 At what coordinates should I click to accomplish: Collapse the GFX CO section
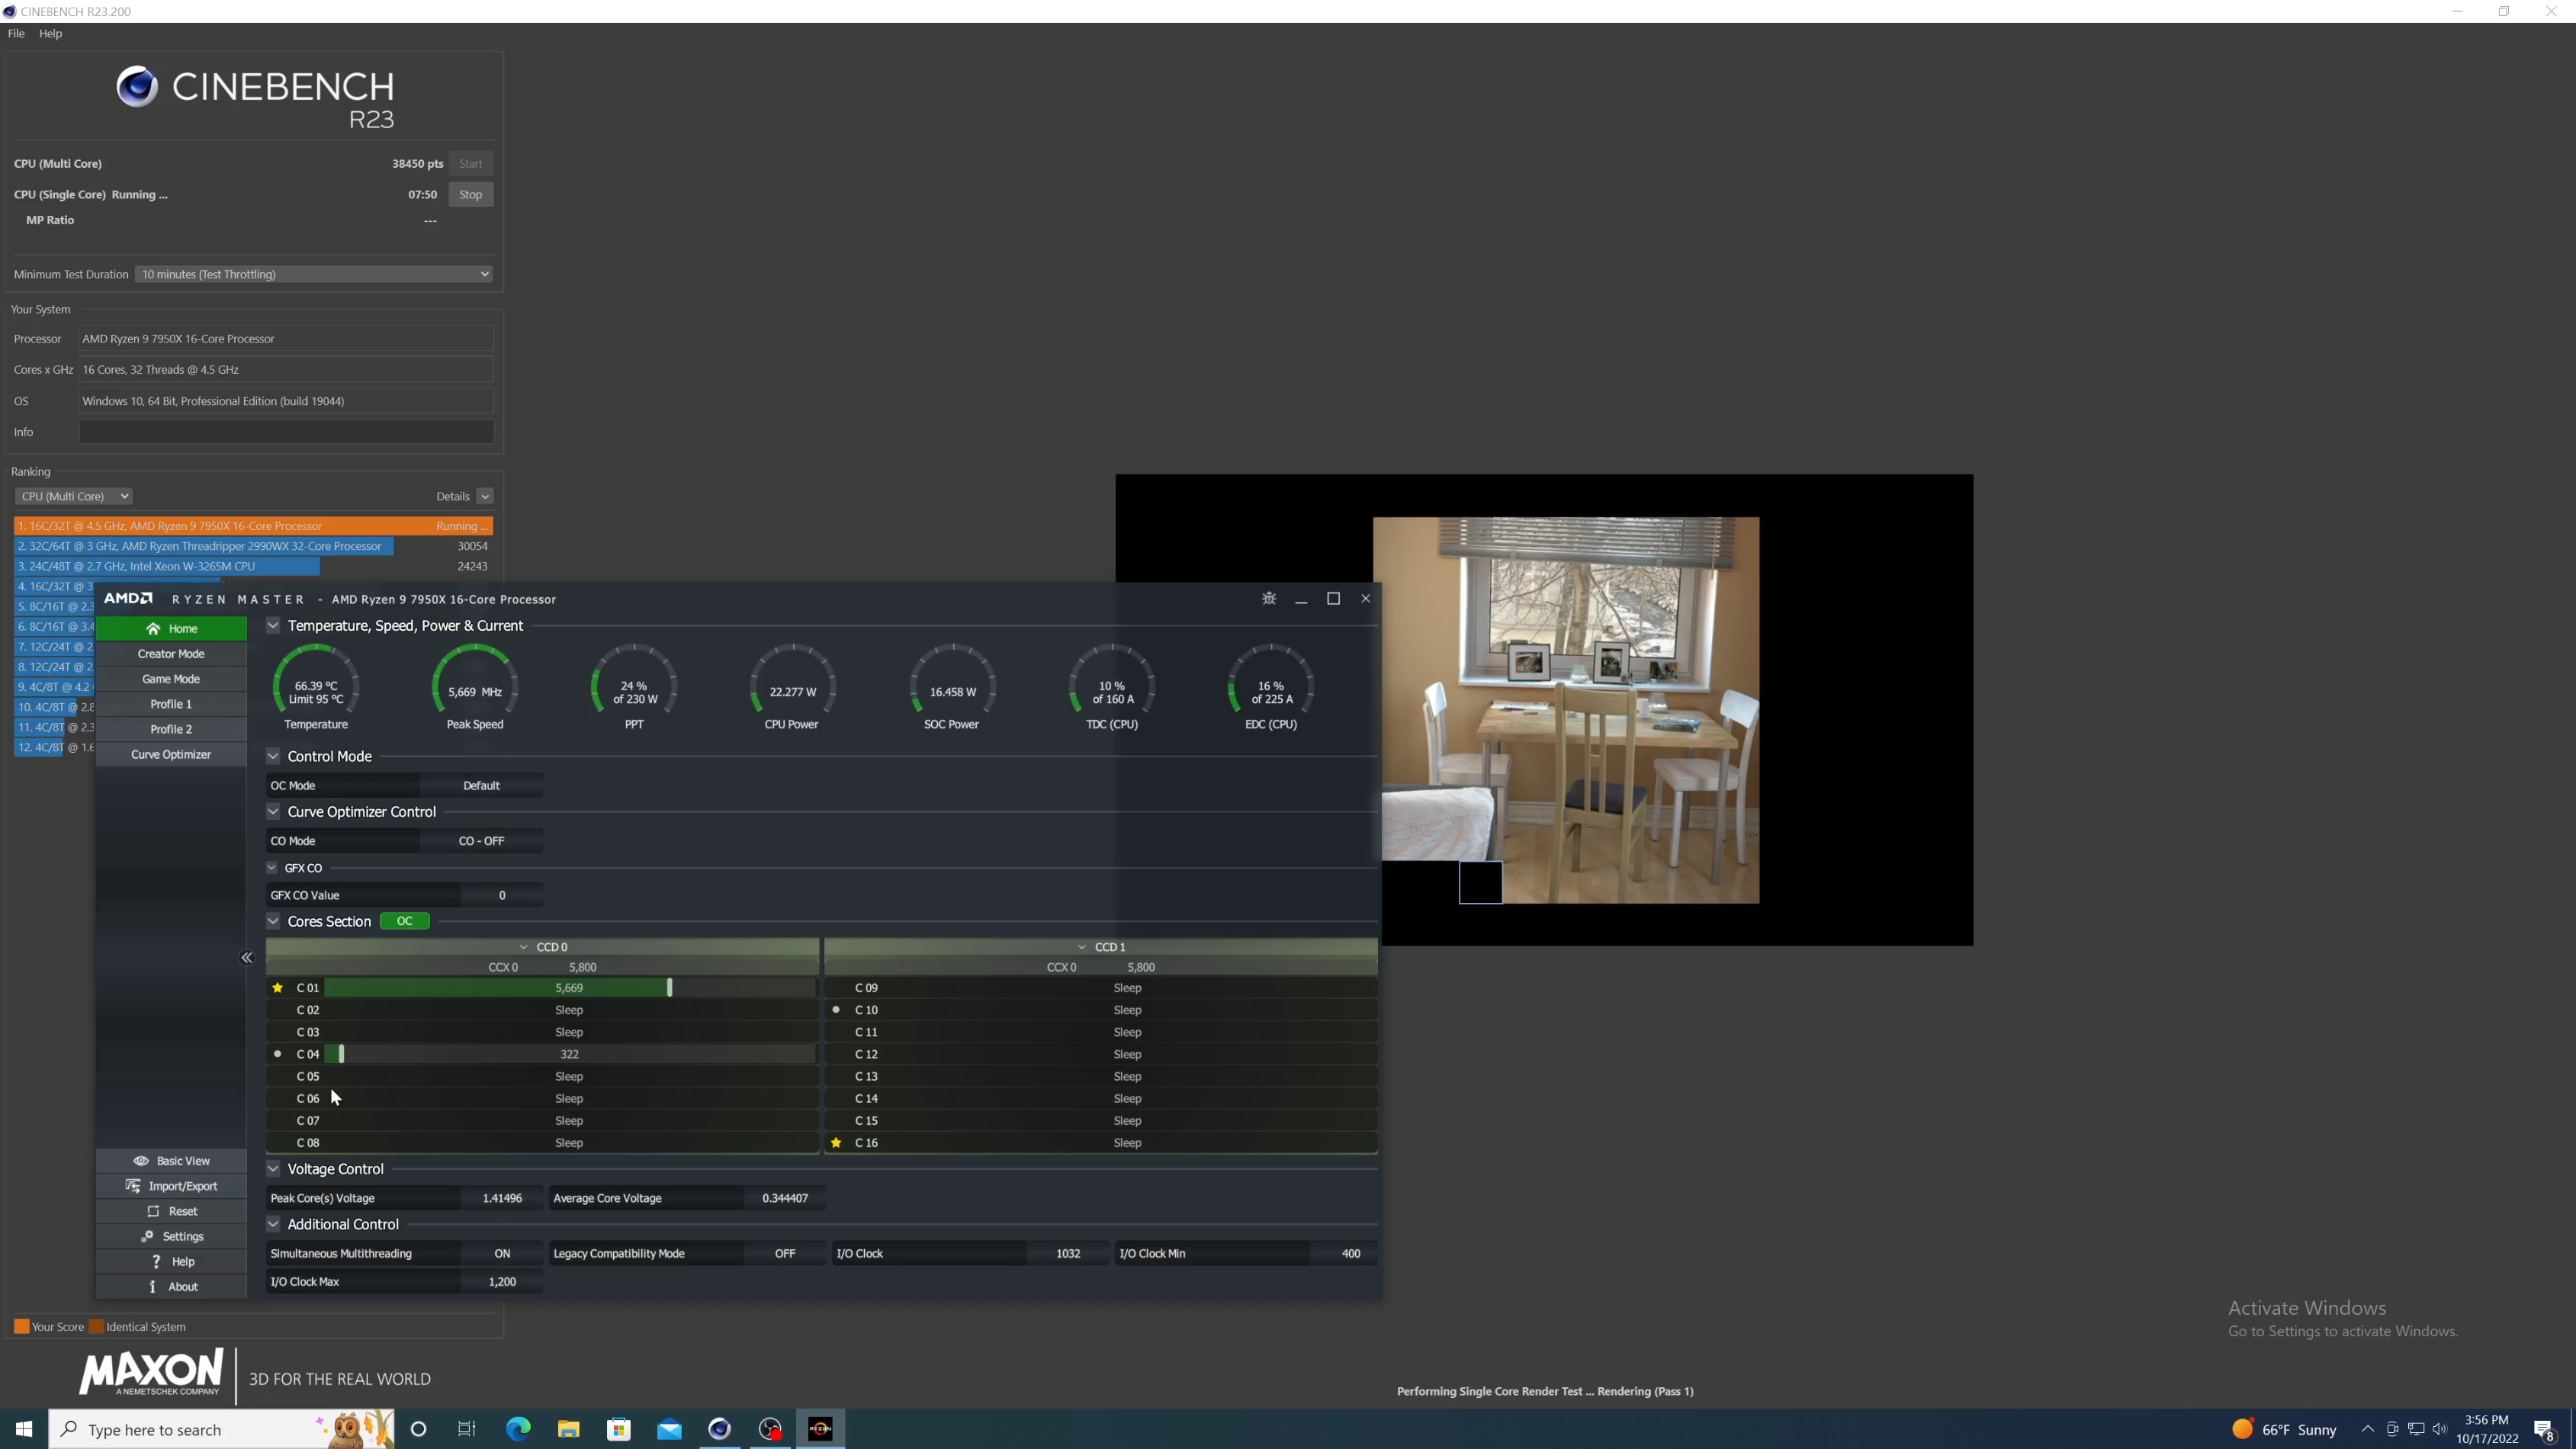(x=271, y=867)
